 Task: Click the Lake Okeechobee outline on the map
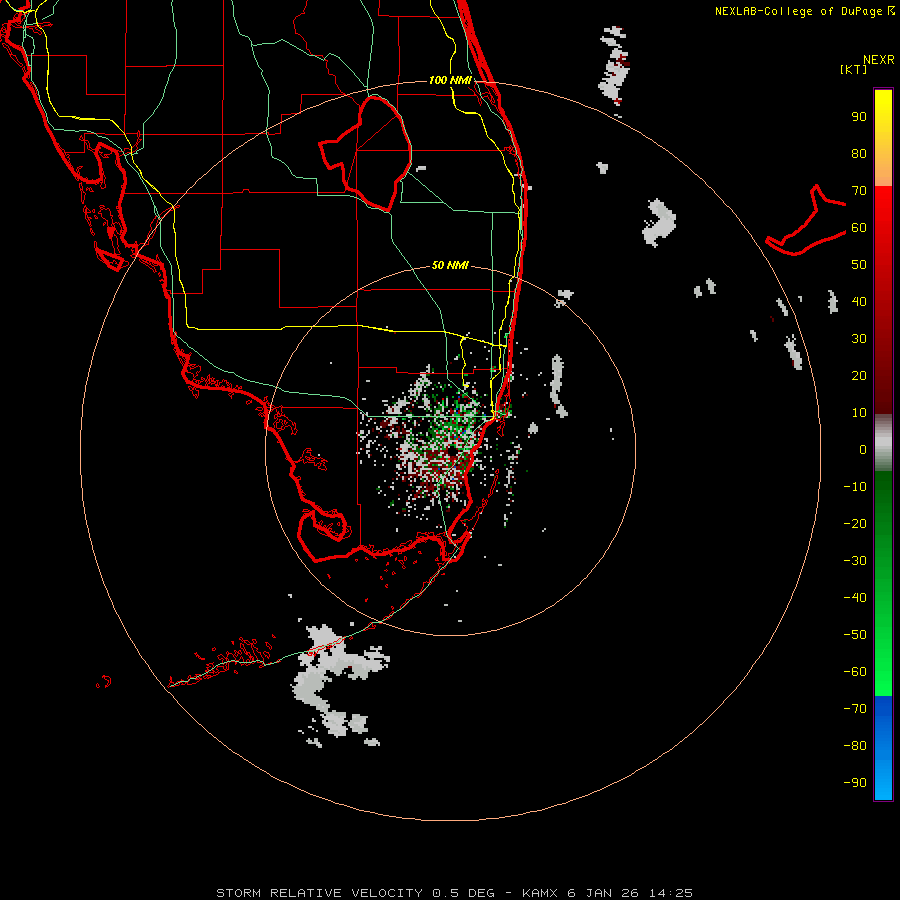click(366, 154)
